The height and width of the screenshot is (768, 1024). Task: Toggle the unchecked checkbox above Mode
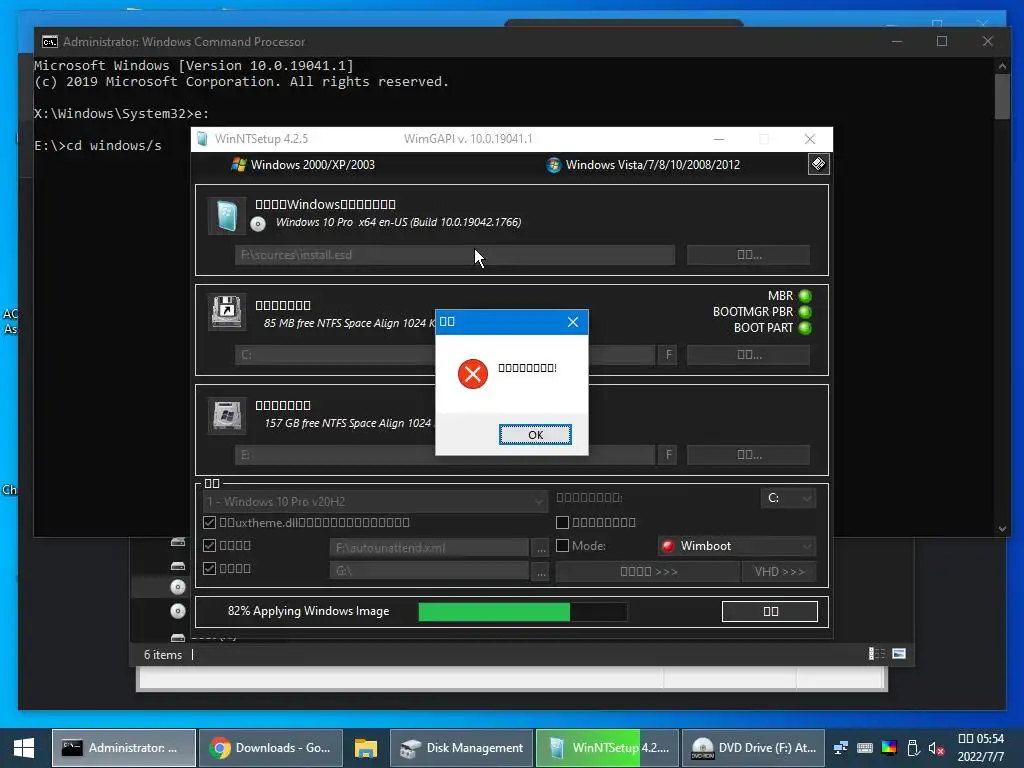pyautogui.click(x=562, y=522)
